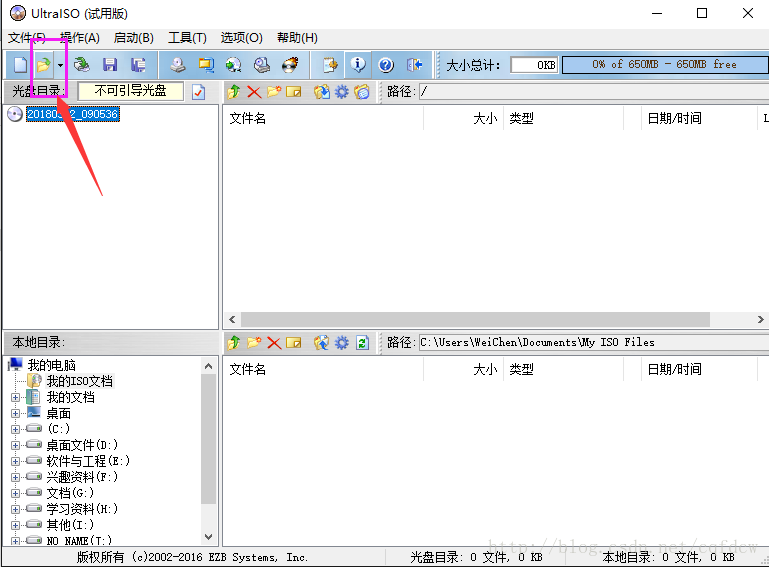Click the disc 路径 field showing /

pyautogui.click(x=594, y=91)
